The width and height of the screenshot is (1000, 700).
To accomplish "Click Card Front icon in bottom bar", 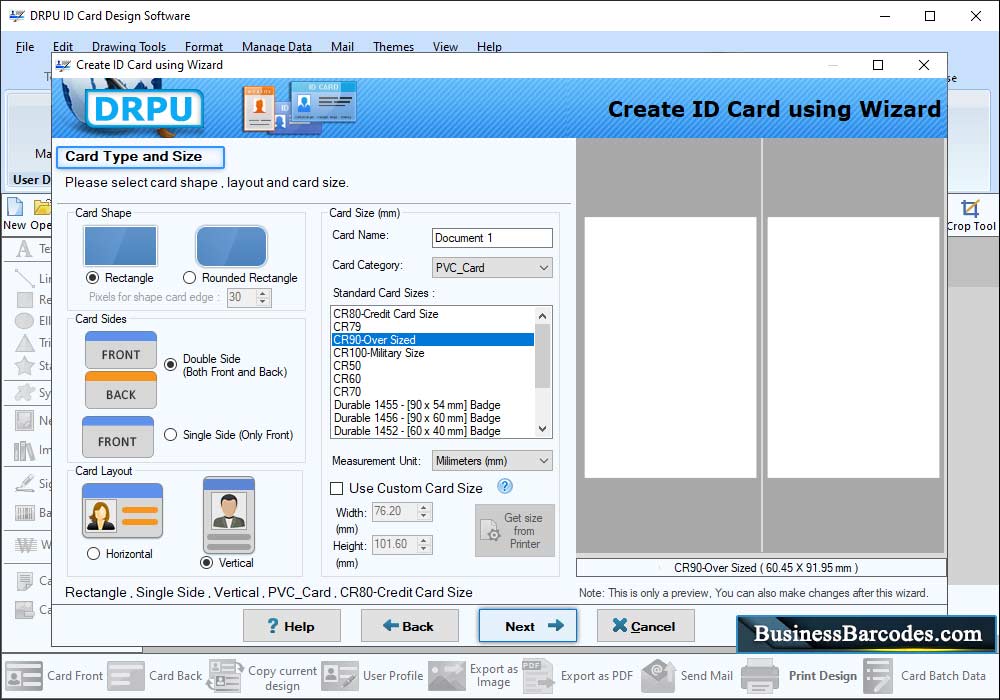I will tap(24, 676).
